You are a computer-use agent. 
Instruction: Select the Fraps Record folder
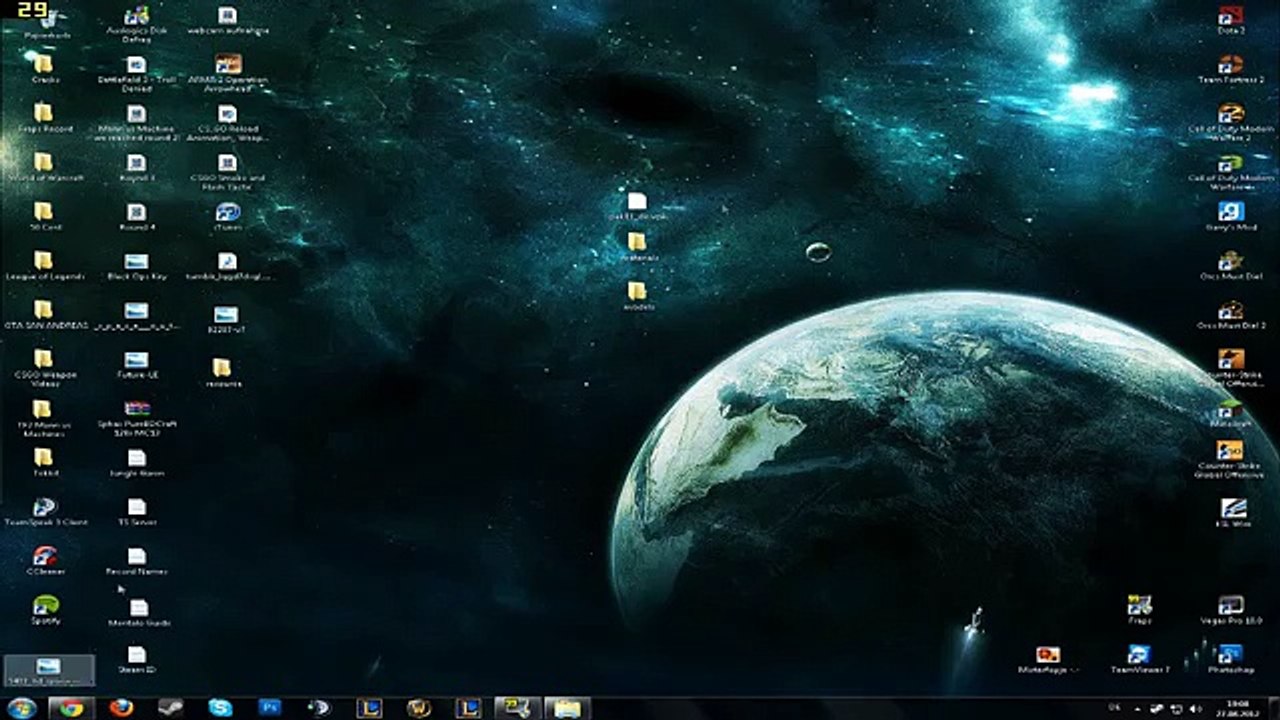click(44, 118)
